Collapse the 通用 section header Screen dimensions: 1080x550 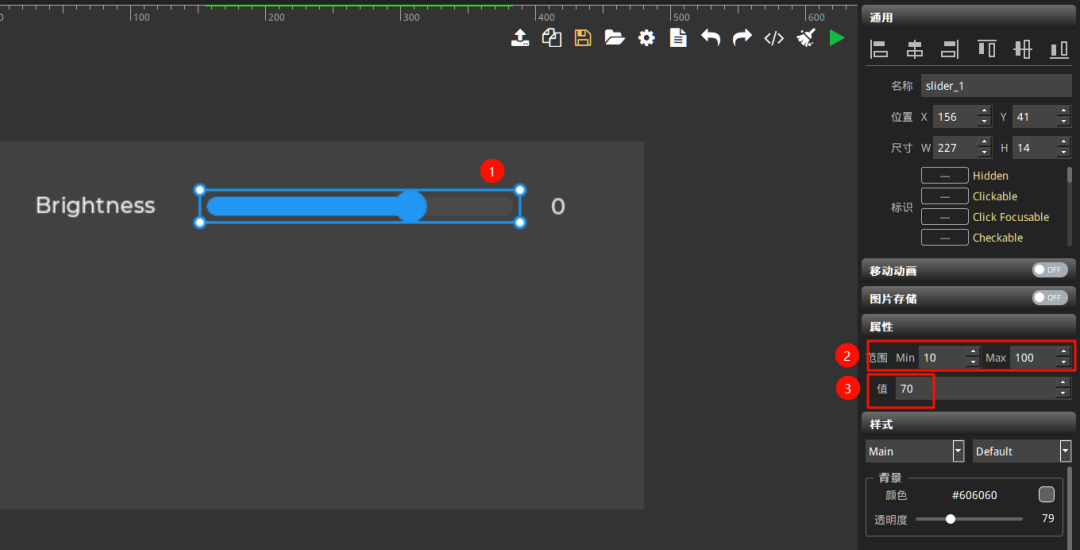coord(970,17)
